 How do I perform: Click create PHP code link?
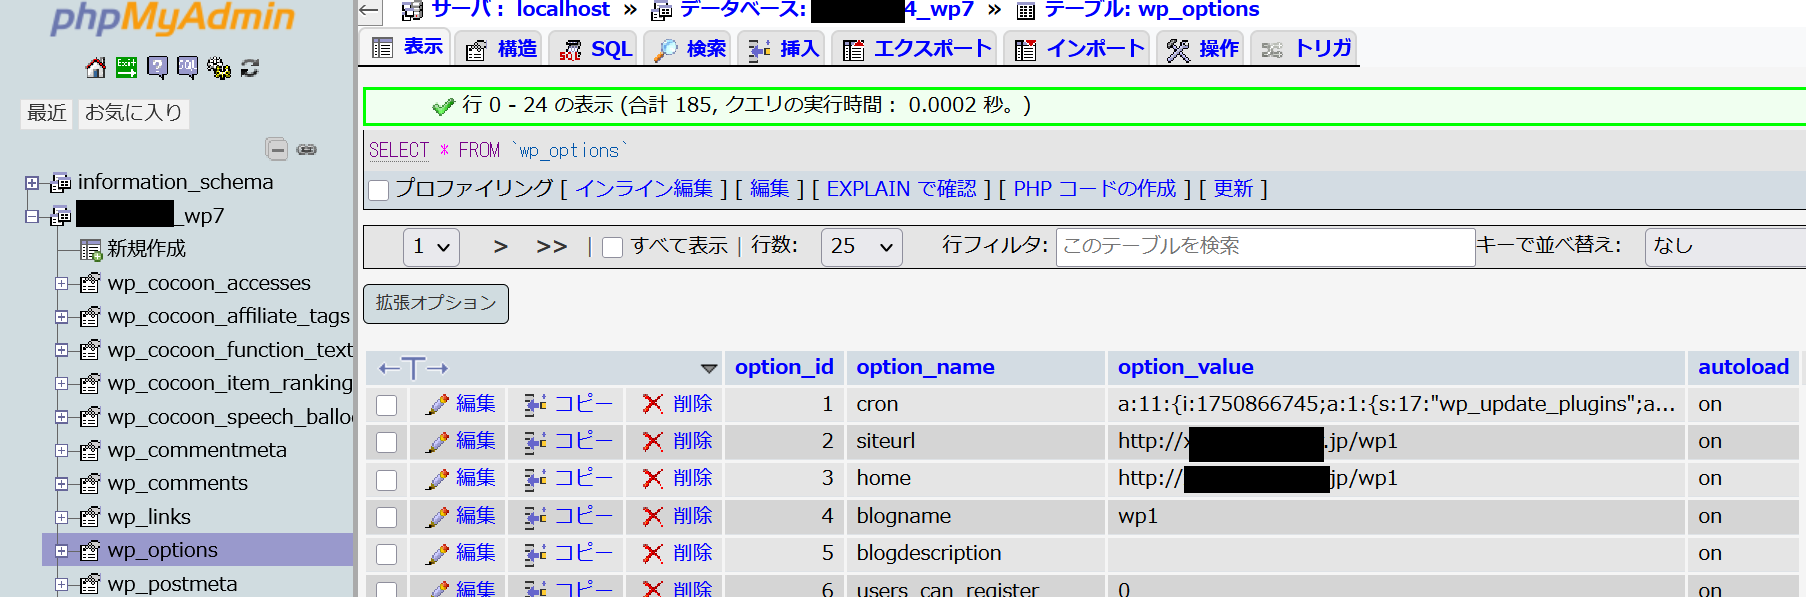(1094, 189)
